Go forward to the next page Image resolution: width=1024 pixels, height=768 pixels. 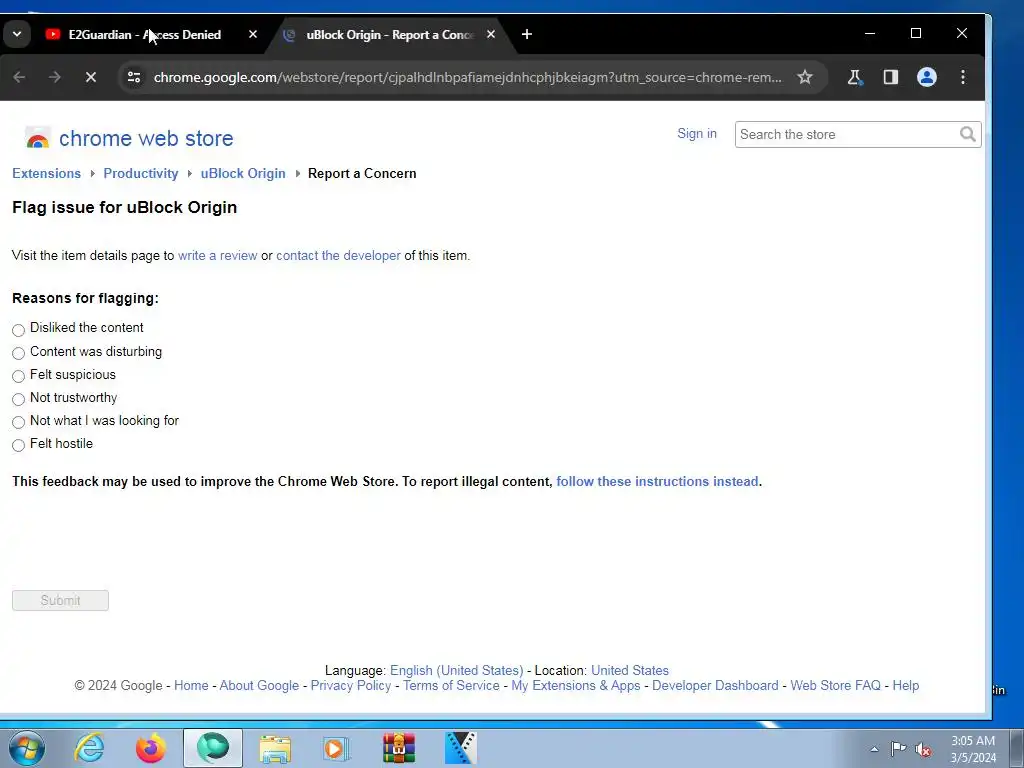(55, 77)
